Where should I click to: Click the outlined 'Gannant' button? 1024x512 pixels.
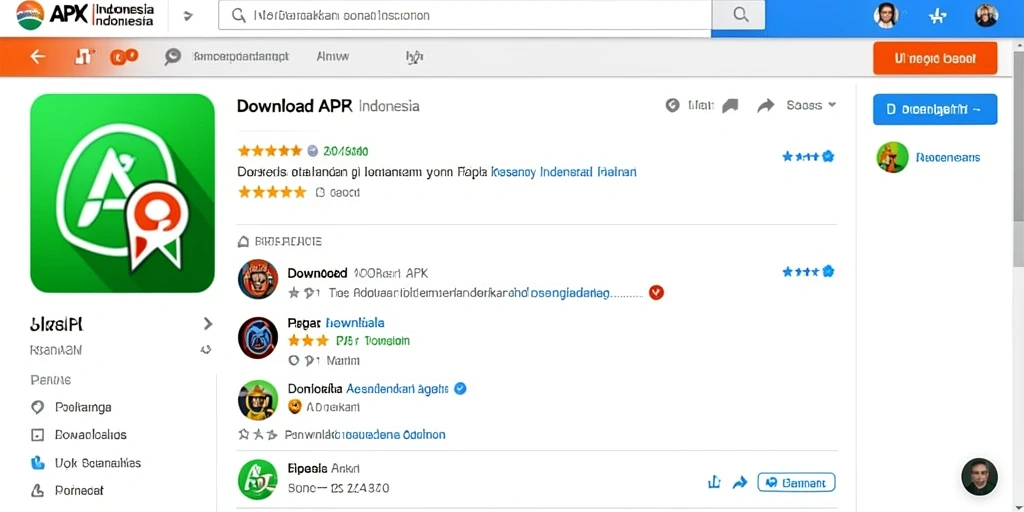[796, 483]
